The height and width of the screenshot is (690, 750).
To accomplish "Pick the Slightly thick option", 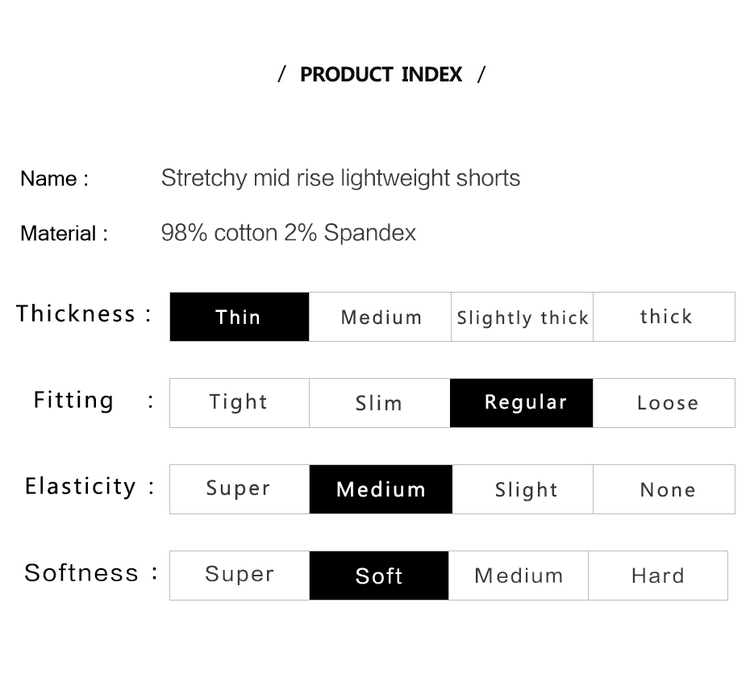I will (522, 317).
